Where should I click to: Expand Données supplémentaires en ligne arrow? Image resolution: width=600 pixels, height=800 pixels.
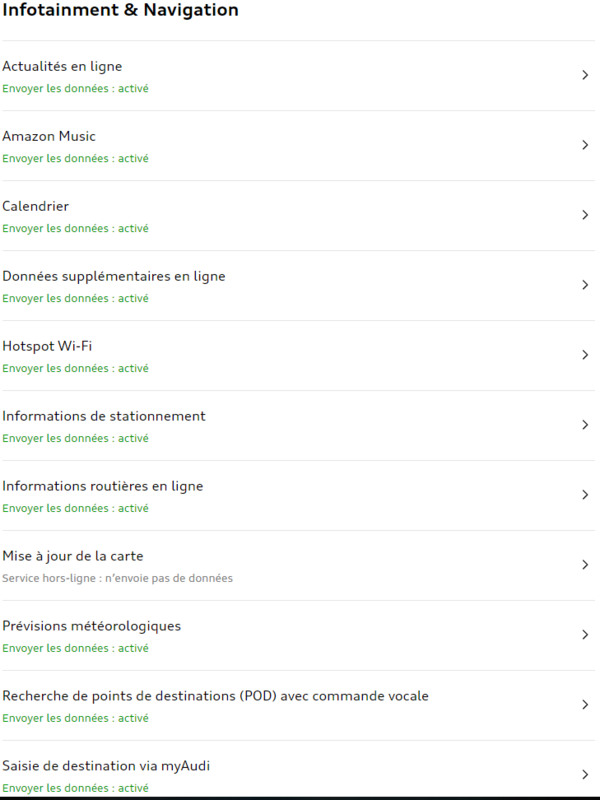click(585, 285)
